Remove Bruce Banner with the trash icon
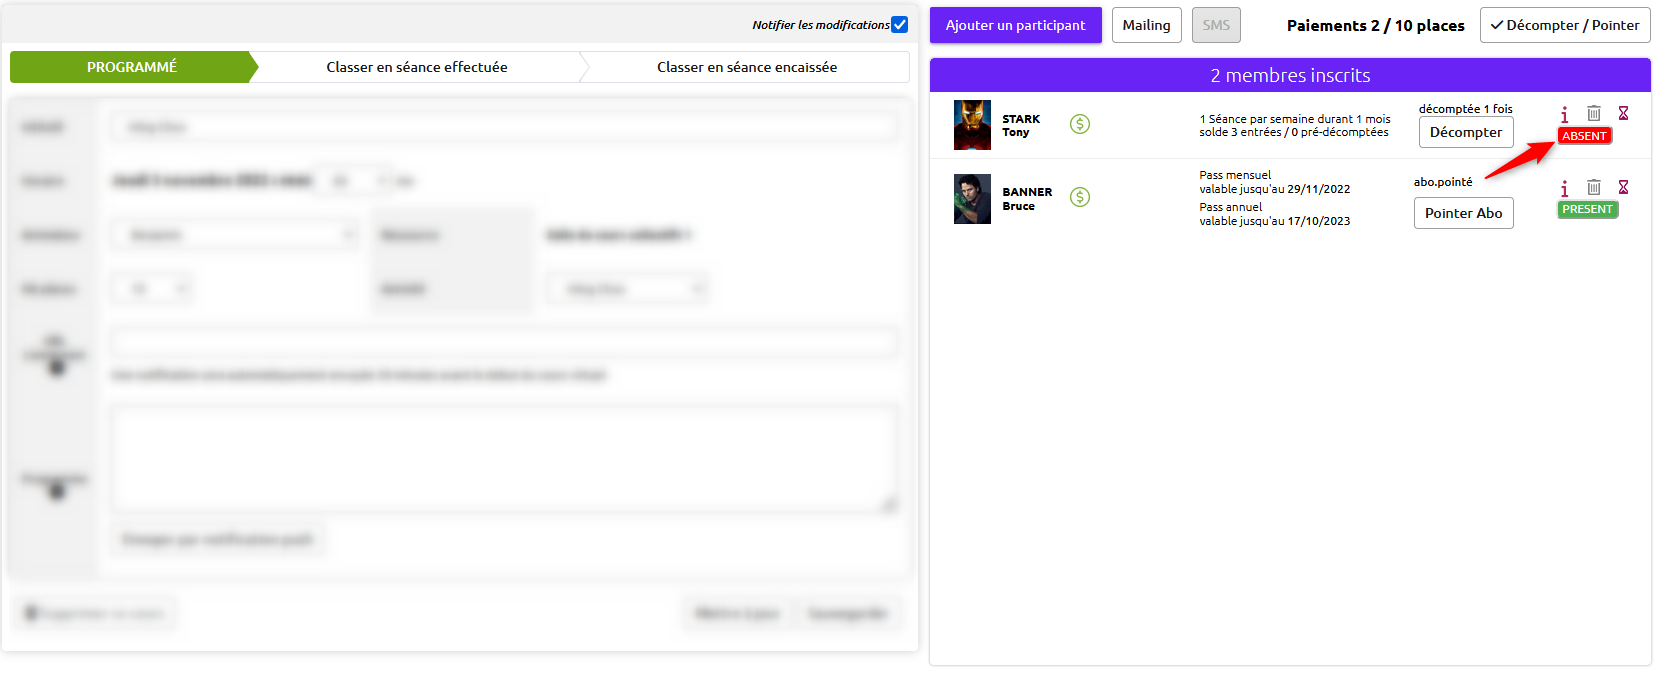This screenshot has height=691, width=1656. coord(1594,187)
